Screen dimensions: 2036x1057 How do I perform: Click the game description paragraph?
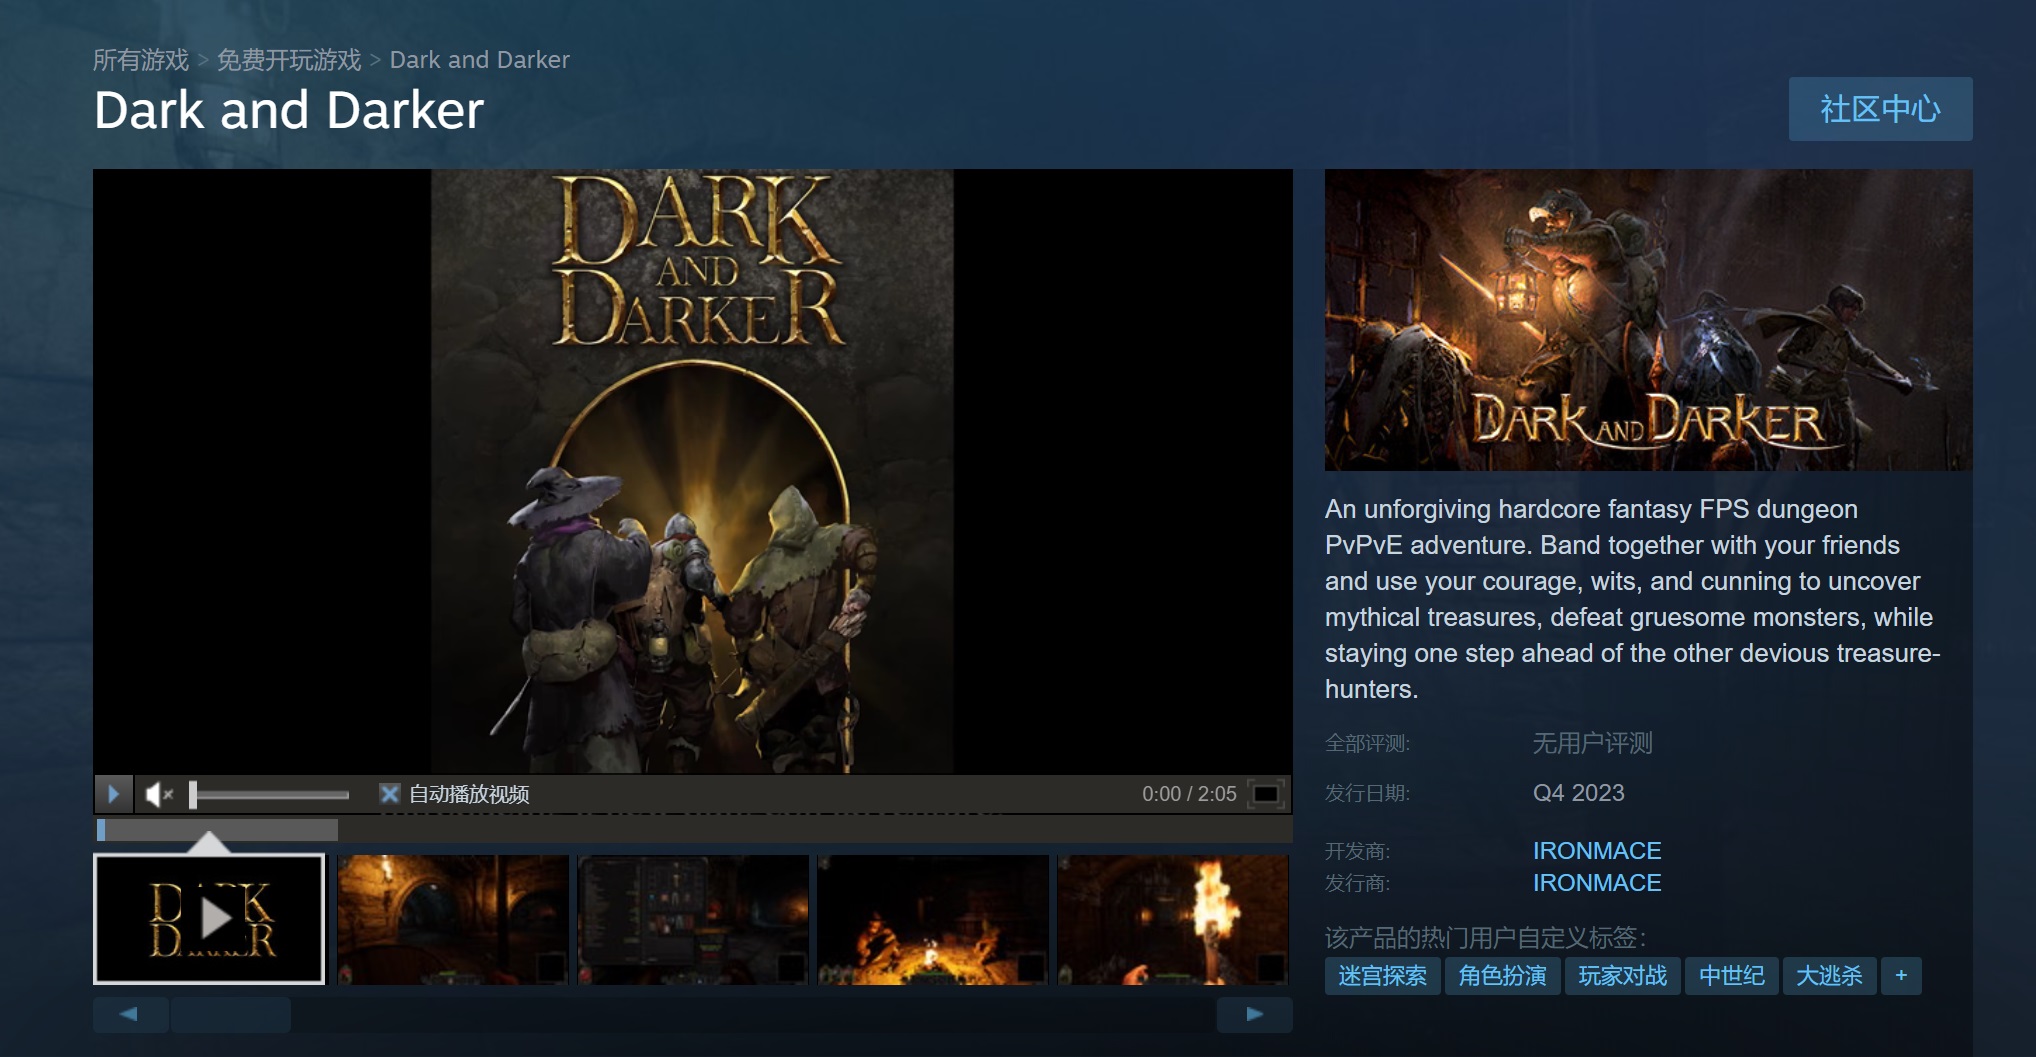pos(1632,599)
